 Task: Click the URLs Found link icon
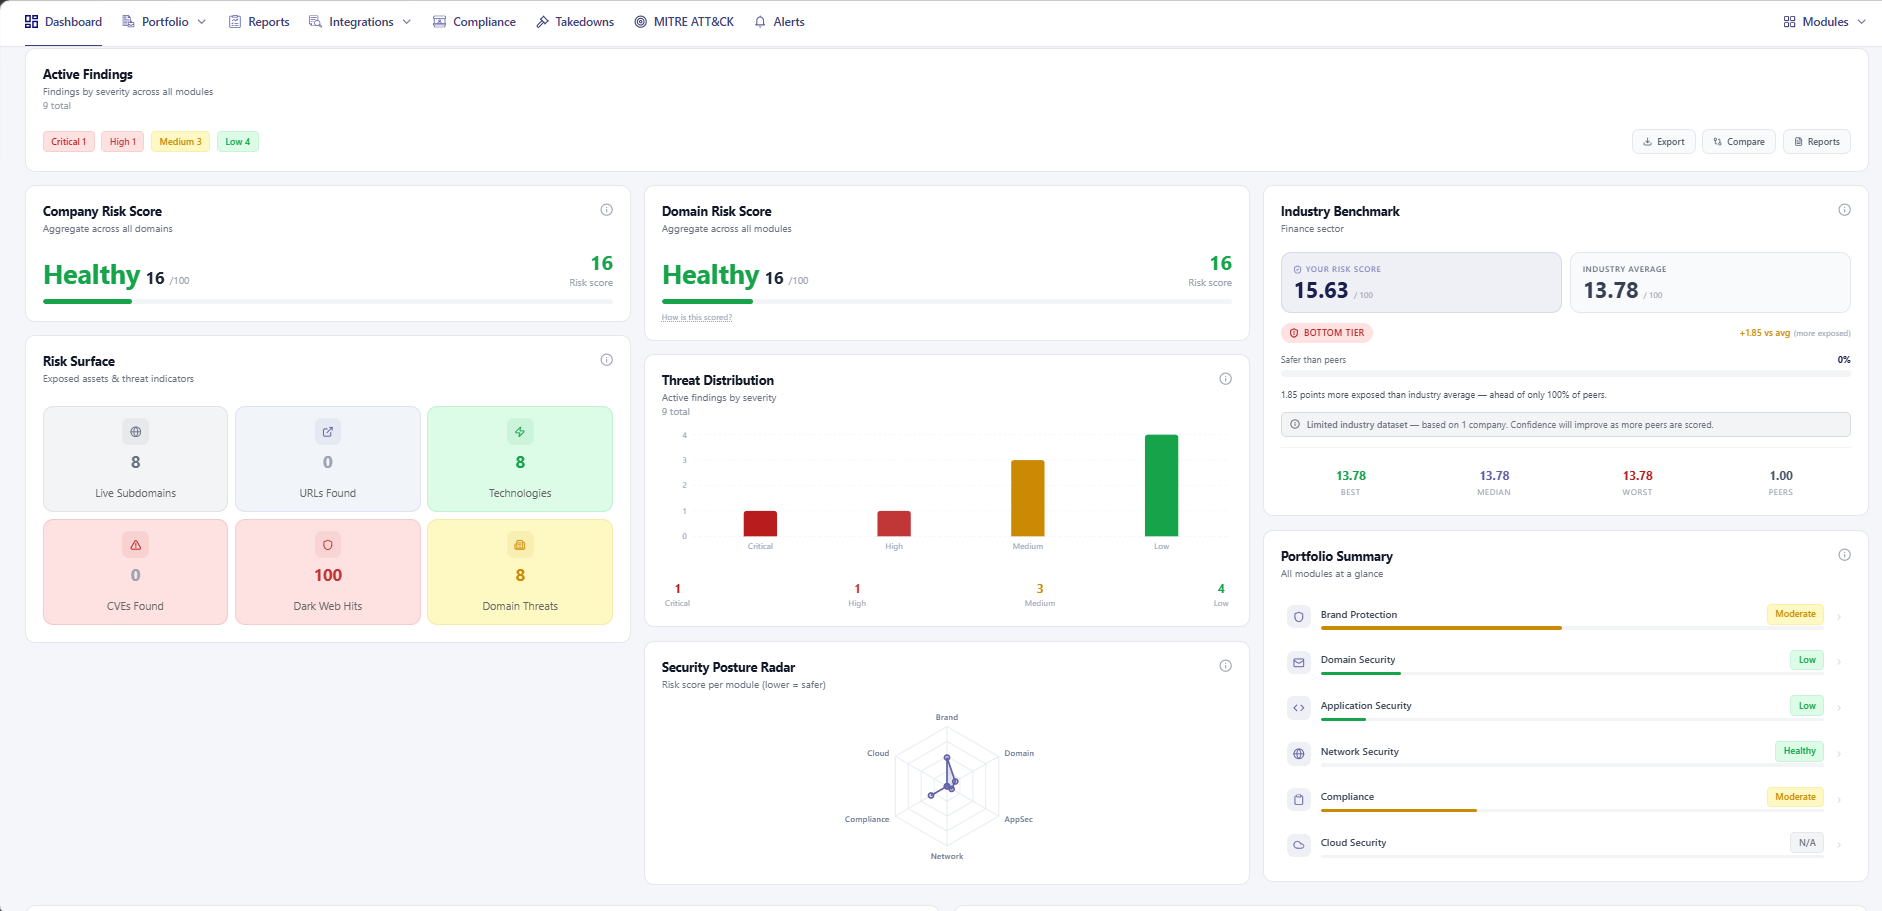[328, 432]
